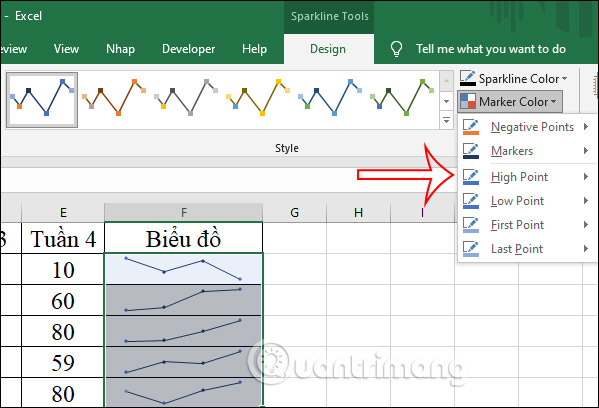Screen dimensions: 599x408
Task: Select column F header
Action: coord(184,212)
